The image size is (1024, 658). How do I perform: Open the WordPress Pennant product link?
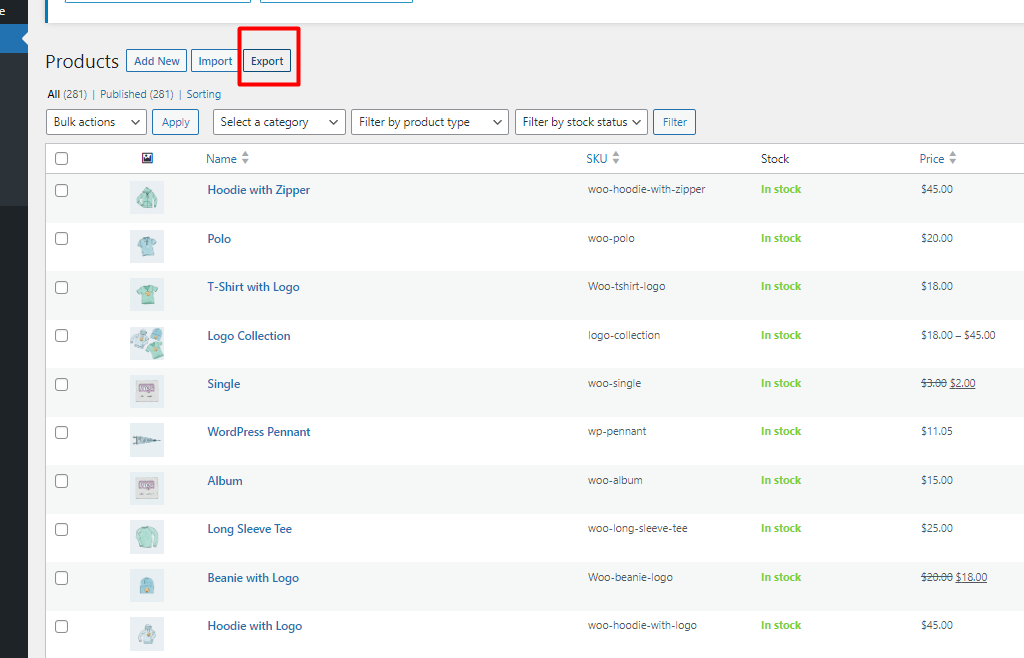[259, 432]
